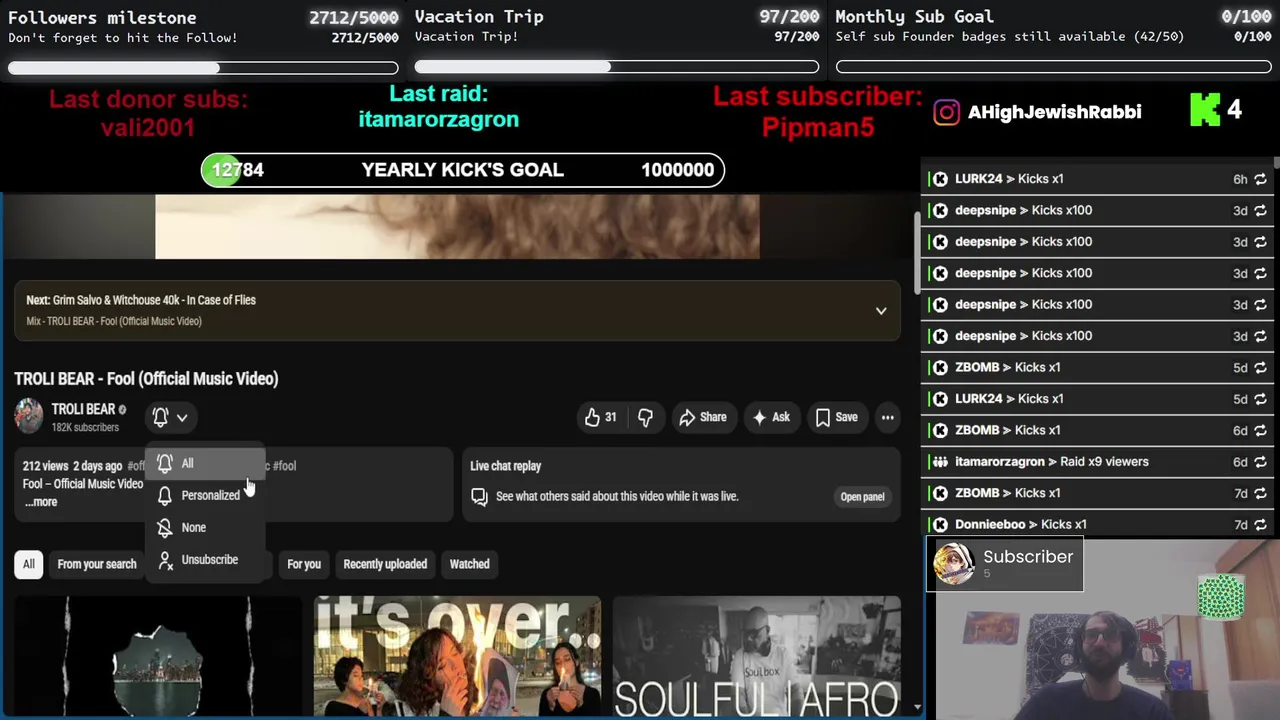This screenshot has height=720, width=1280.
Task: Open the Soulful Afro video thumbnail
Action: click(756, 657)
